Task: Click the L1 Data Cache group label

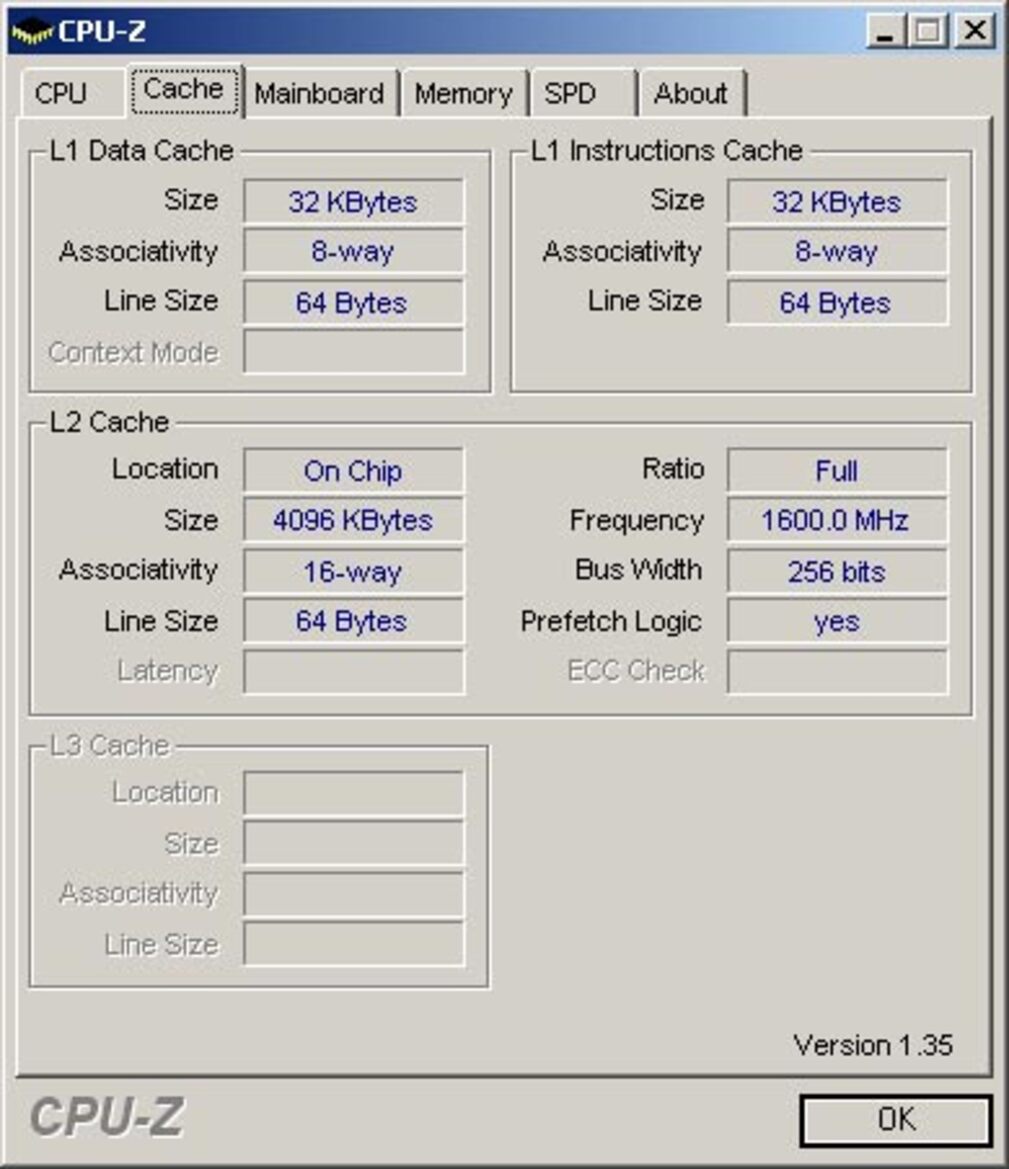Action: tap(142, 151)
